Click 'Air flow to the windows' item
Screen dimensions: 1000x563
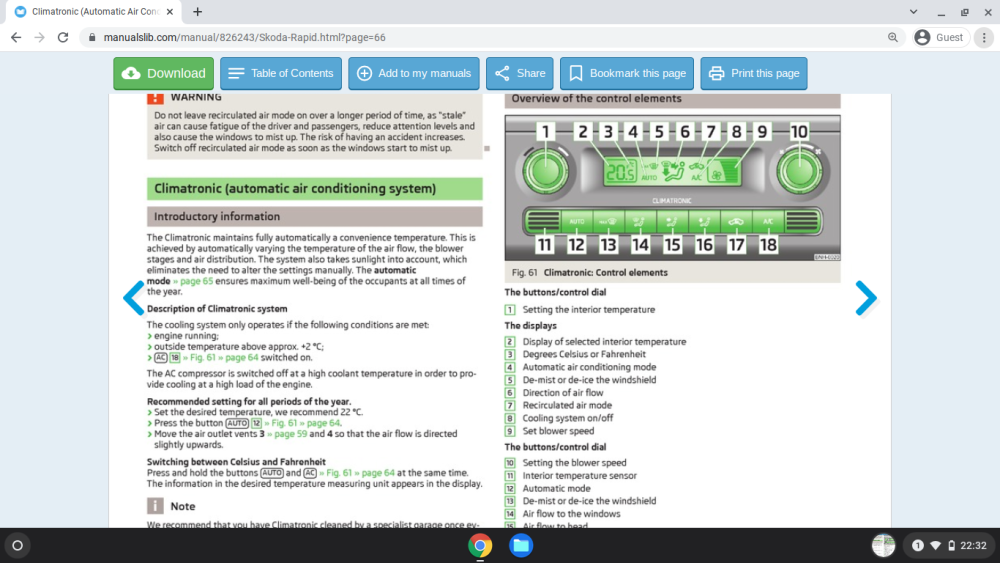pos(571,514)
